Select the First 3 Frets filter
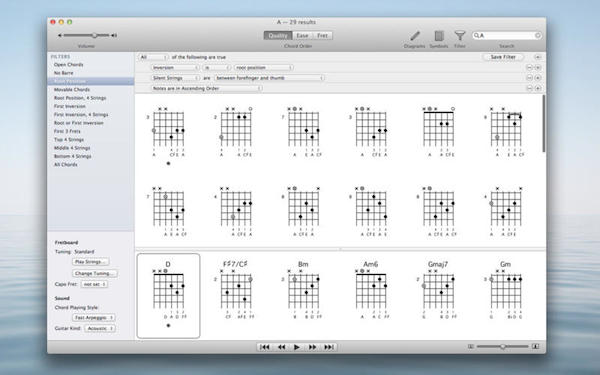Screen dimensions: 600x375 (x=67, y=131)
